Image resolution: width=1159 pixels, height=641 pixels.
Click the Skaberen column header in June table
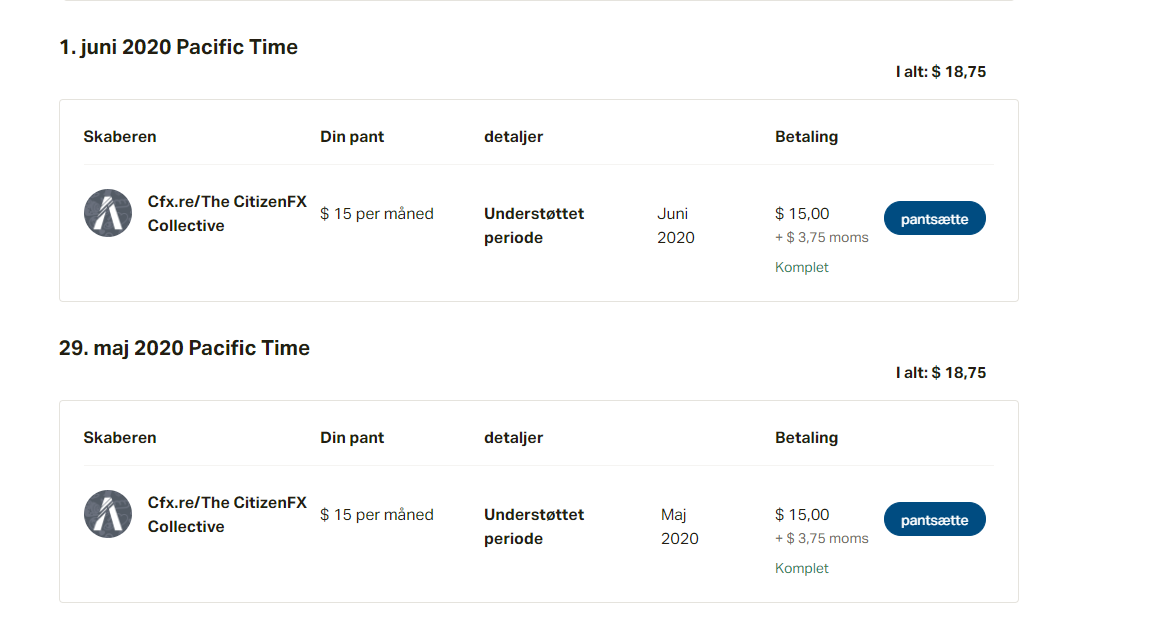coord(120,136)
